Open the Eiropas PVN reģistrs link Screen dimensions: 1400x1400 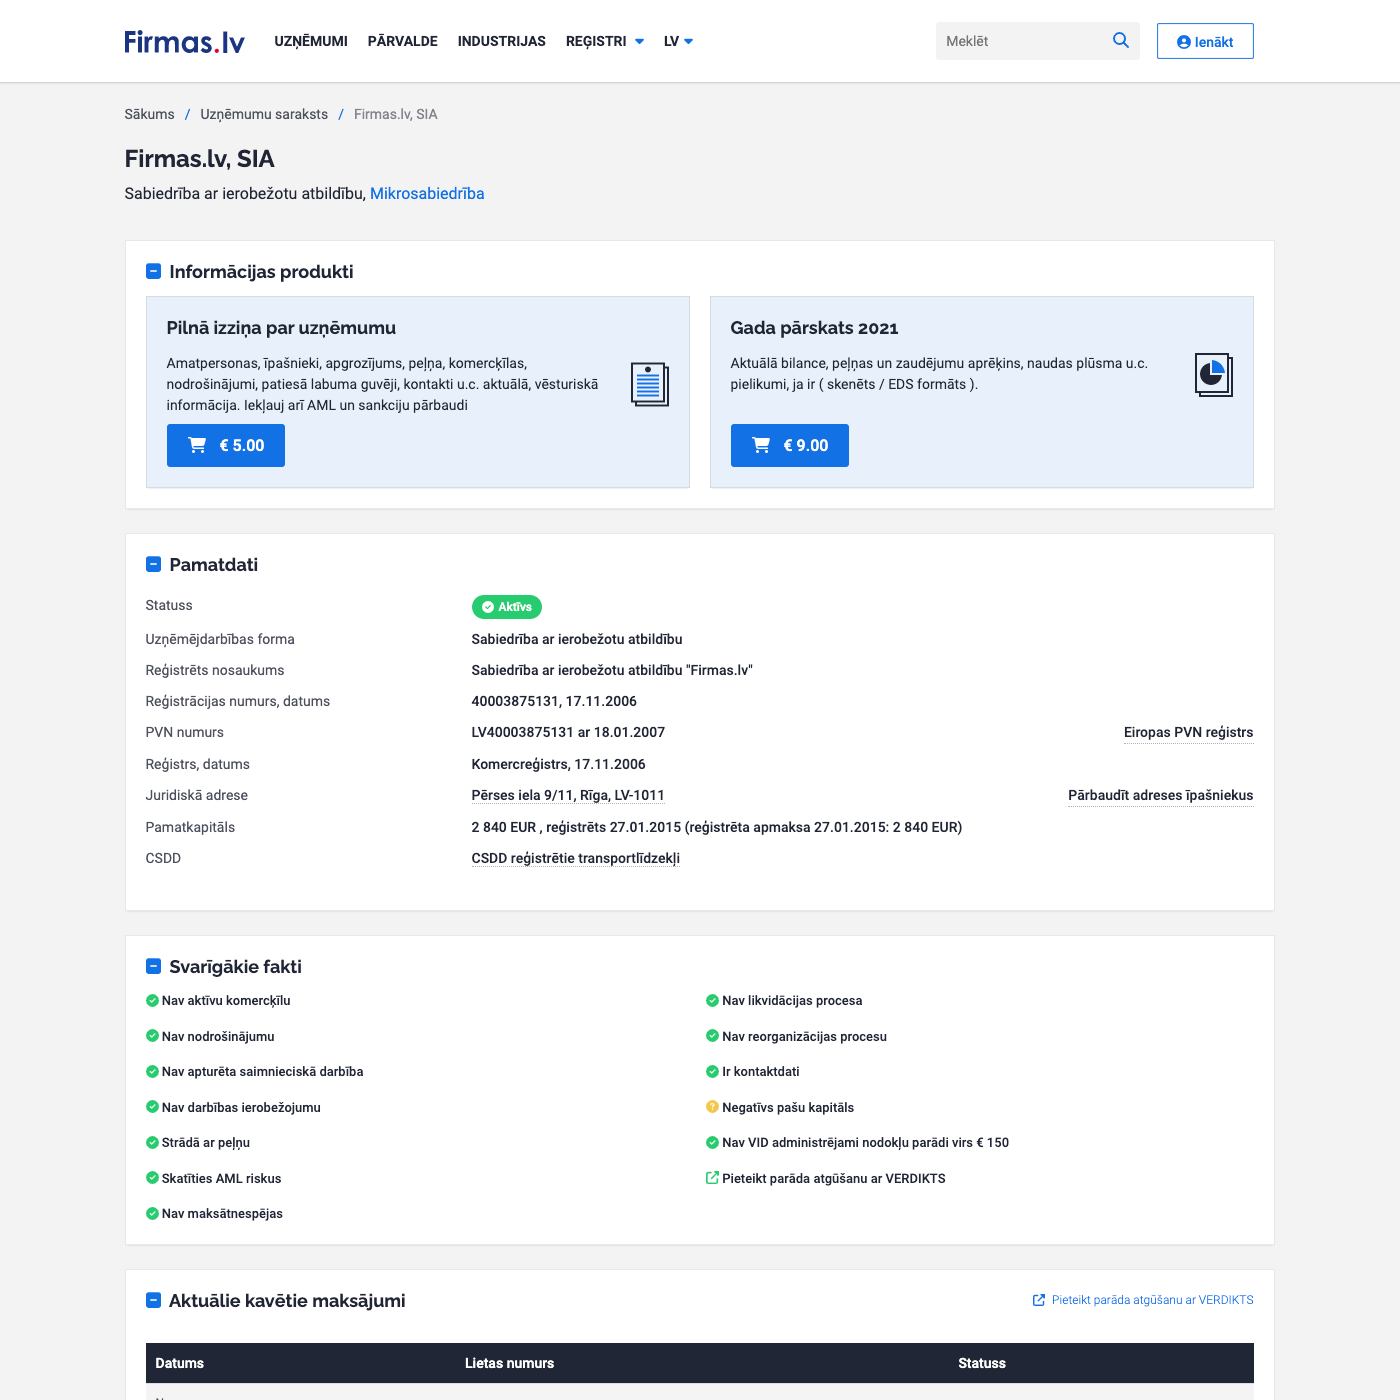click(x=1188, y=732)
